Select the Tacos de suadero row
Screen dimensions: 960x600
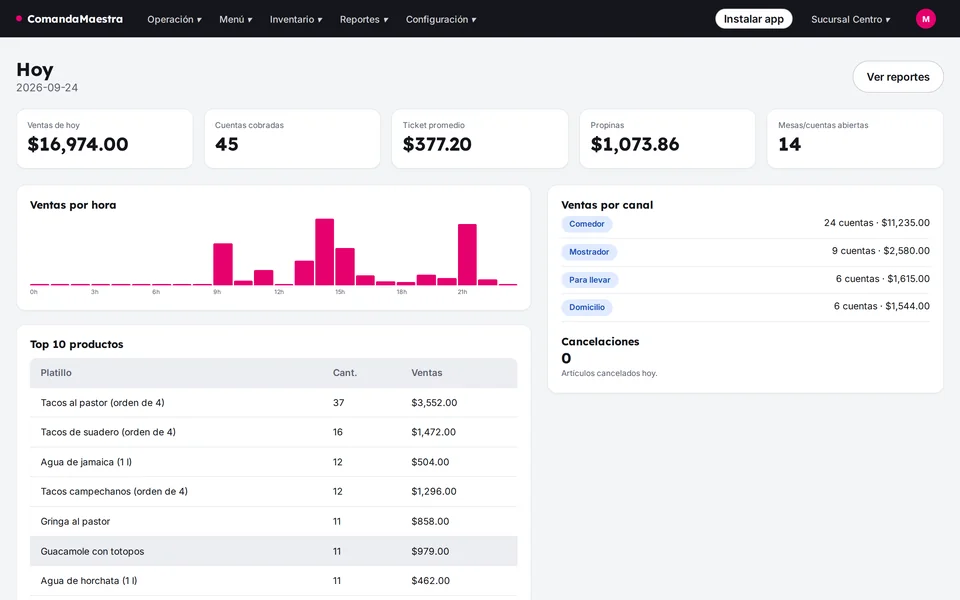[274, 432]
